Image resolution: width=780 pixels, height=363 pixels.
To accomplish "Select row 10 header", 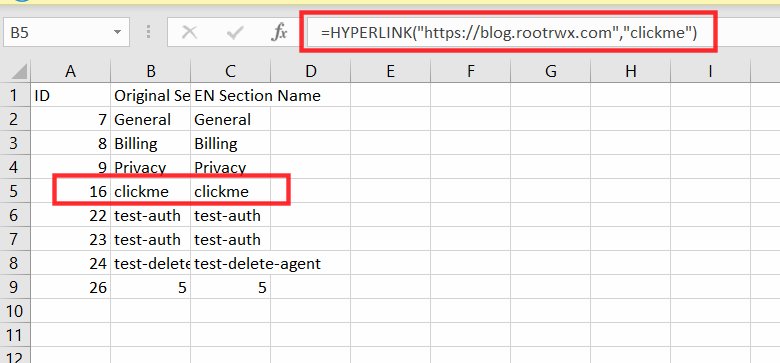I will pos(15,311).
